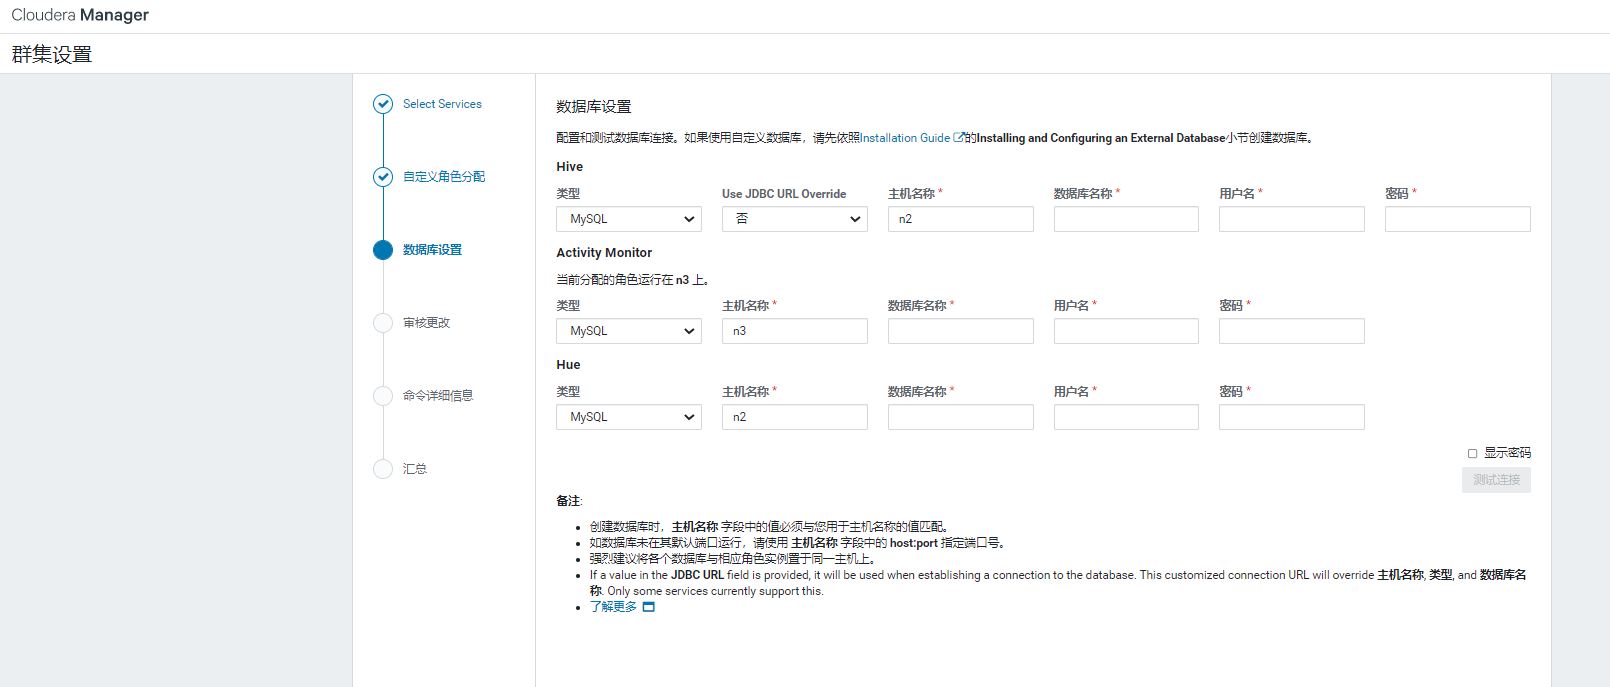Click the 自定义角色分配 completed step circle
The width and height of the screenshot is (1610, 687).
(x=383, y=177)
